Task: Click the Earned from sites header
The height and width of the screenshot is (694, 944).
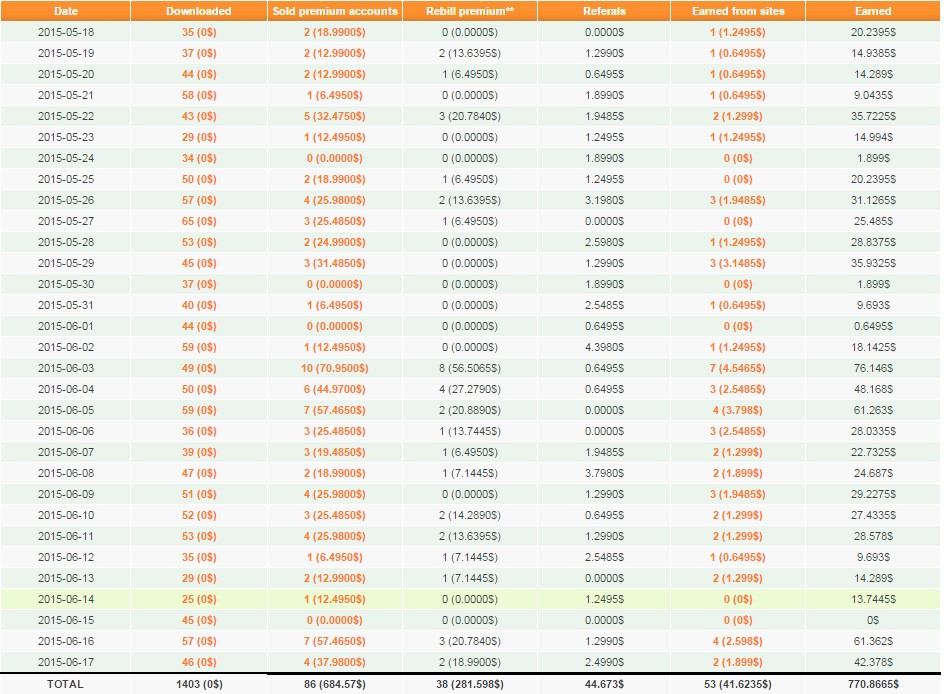Action: click(738, 11)
